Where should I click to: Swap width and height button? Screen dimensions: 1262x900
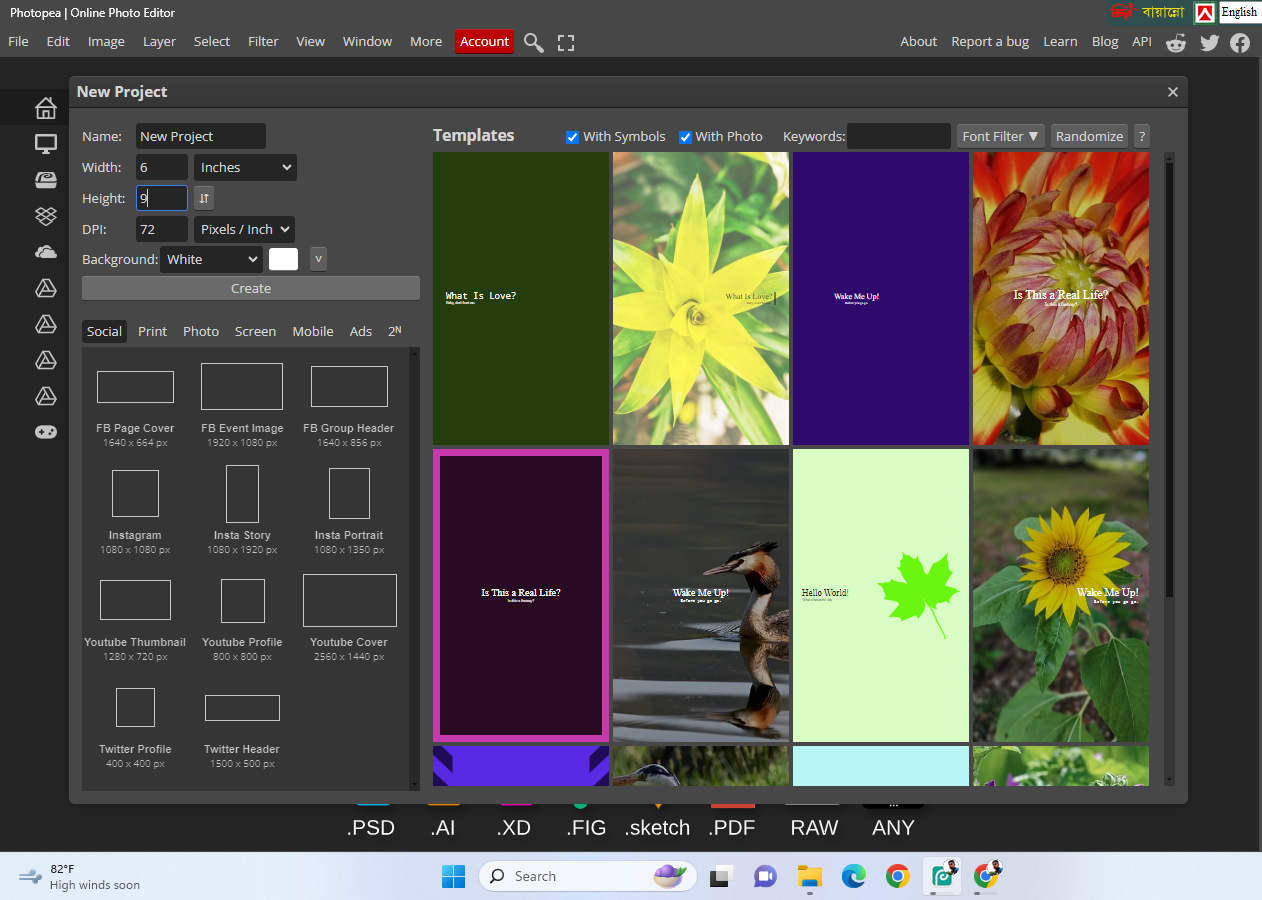[x=204, y=198]
